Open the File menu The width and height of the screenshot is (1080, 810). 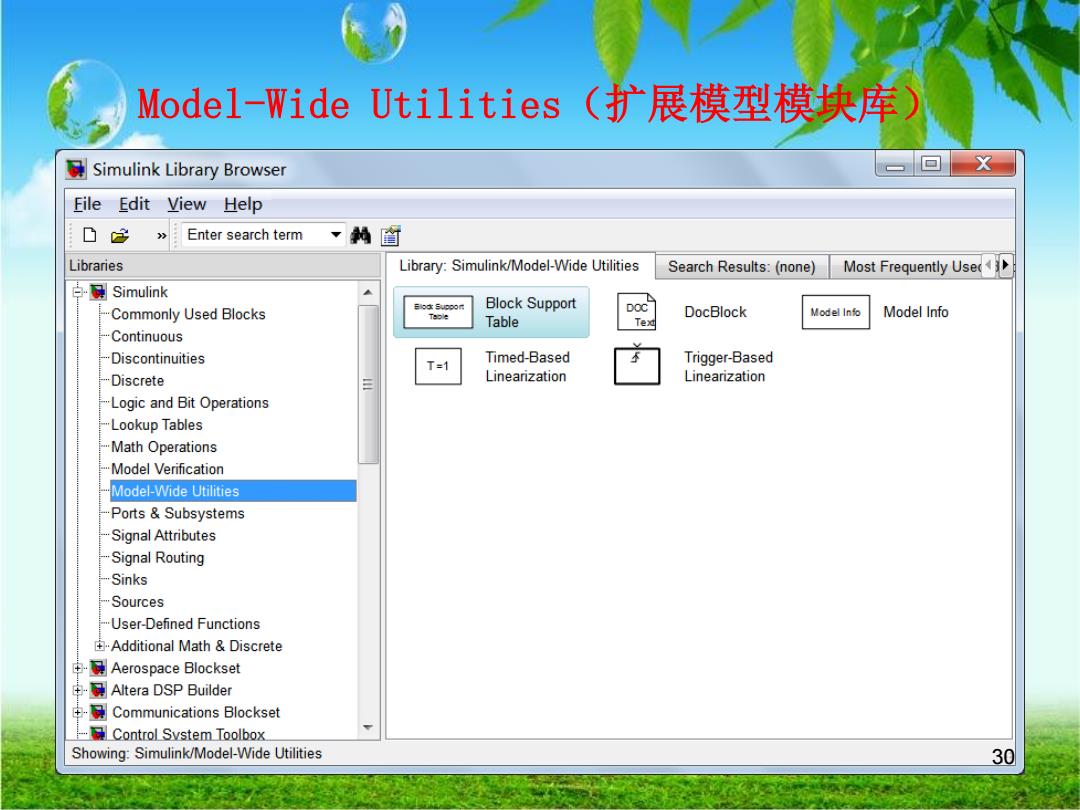pyautogui.click(x=87, y=205)
